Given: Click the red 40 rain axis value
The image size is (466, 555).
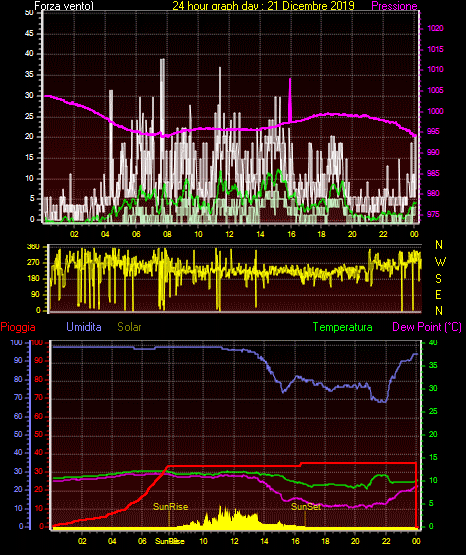Looking at the screenshot, I should tap(38, 453).
